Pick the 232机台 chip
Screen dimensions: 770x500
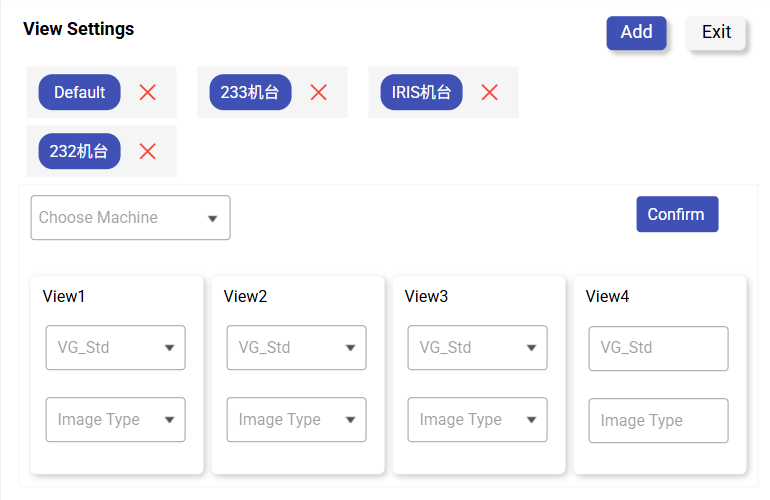tap(80, 151)
